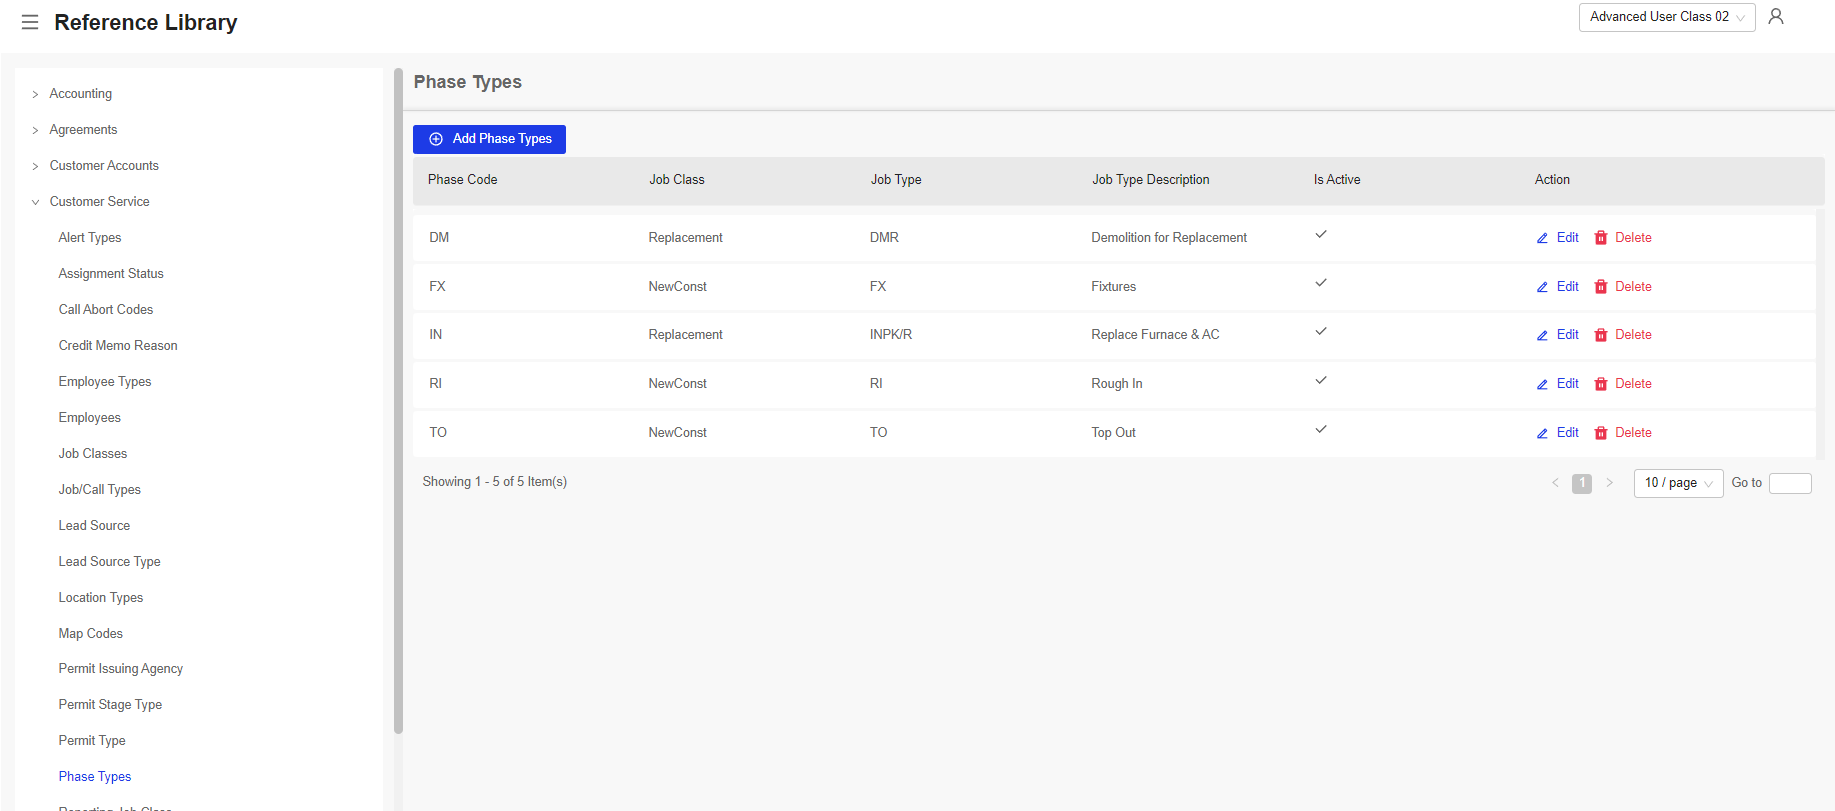This screenshot has width=1835, height=811.
Task: Expand the Agreements tree section
Action: (35, 130)
